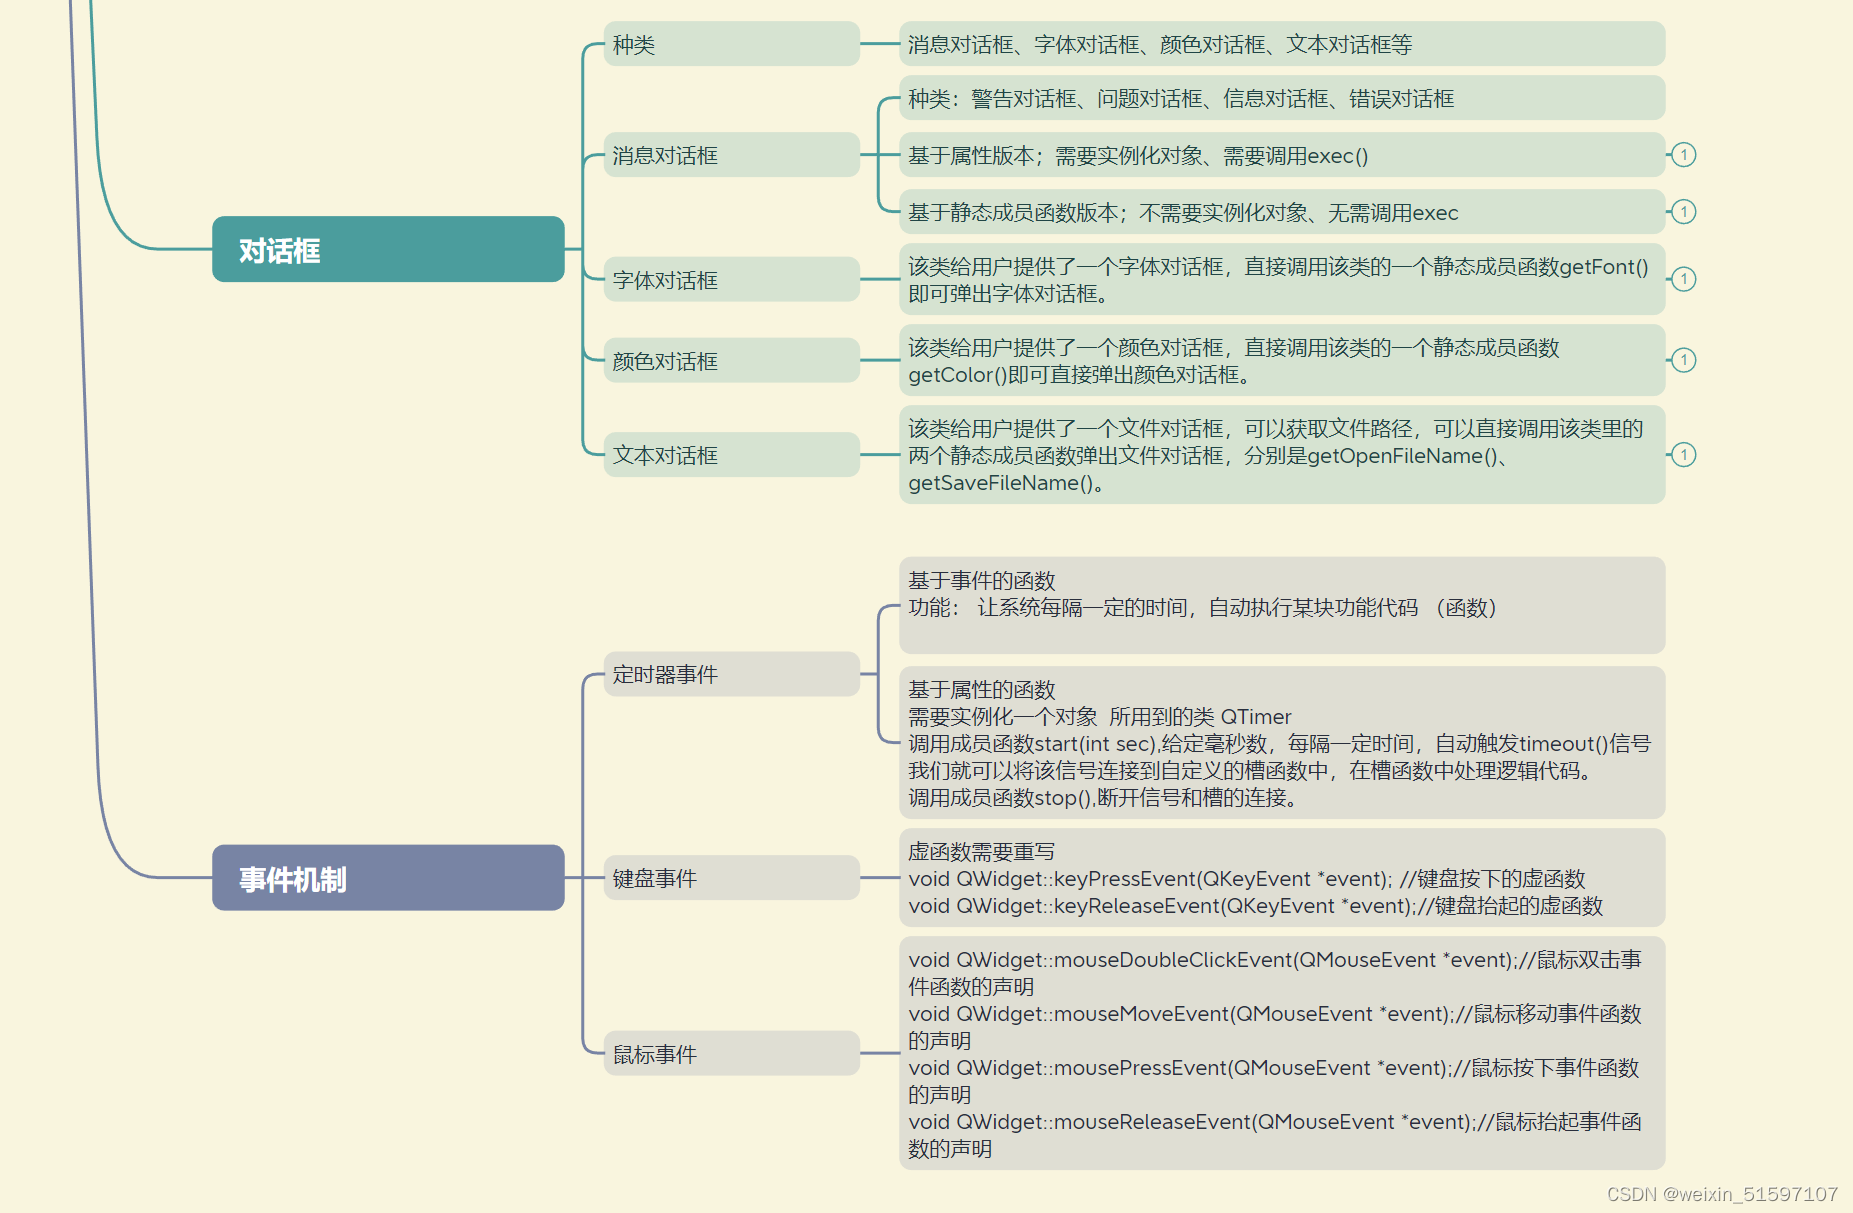The width and height of the screenshot is (1853, 1213).
Task: Expand the getColor() description node's child count
Action: tap(1684, 360)
